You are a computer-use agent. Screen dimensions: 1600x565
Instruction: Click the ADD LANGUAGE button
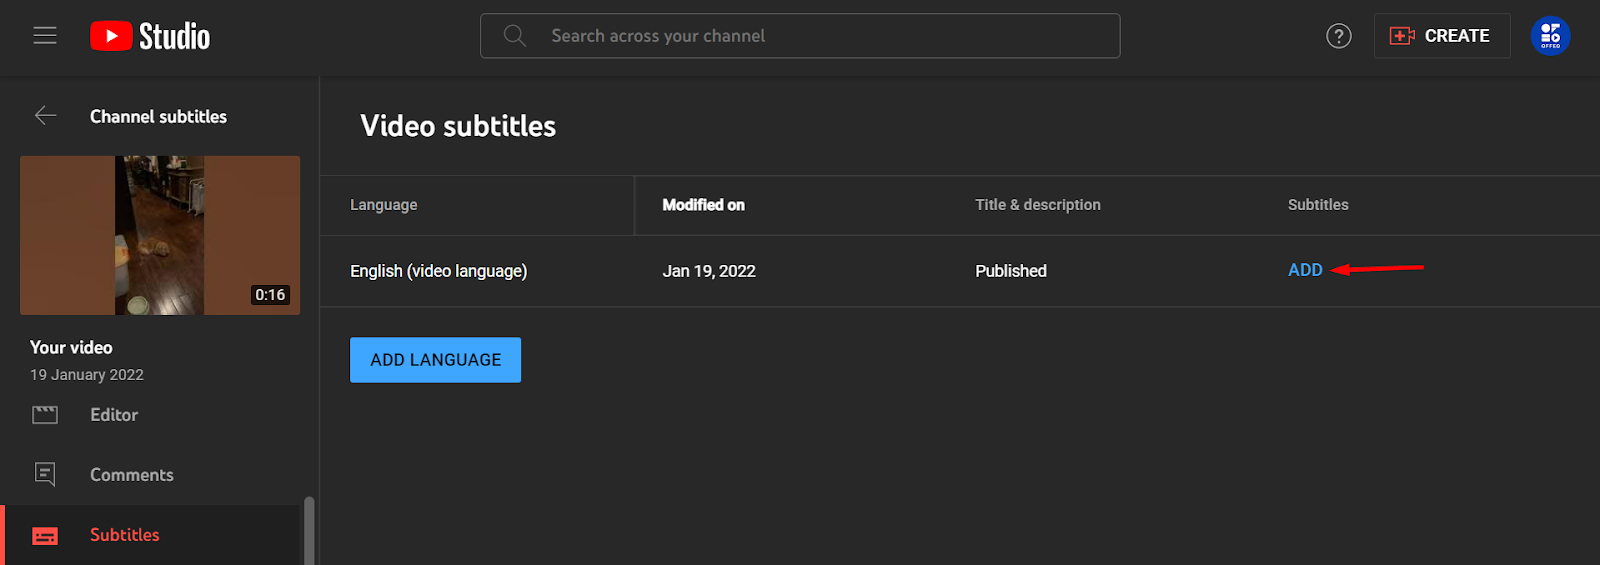click(x=435, y=360)
